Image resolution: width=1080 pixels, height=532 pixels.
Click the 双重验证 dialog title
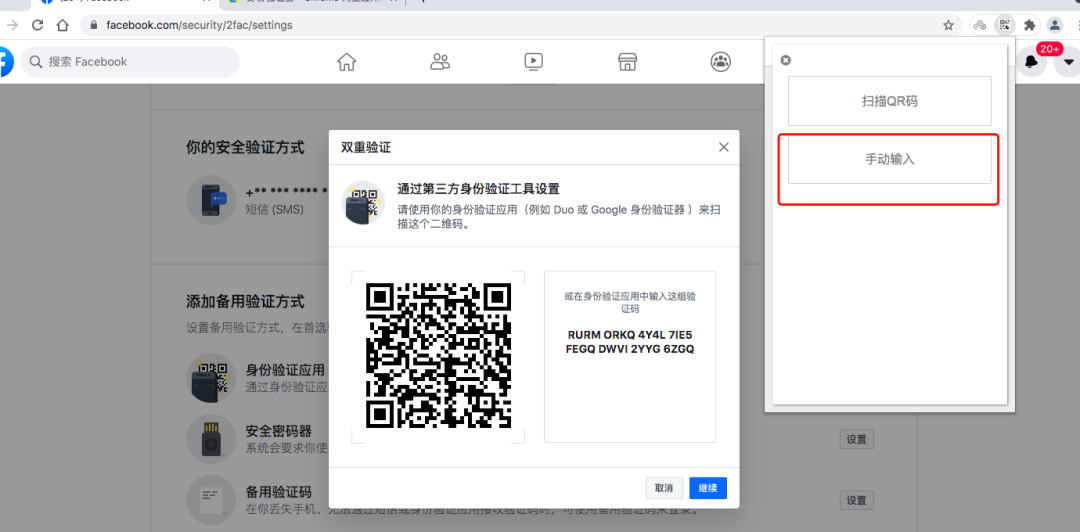coord(366,147)
